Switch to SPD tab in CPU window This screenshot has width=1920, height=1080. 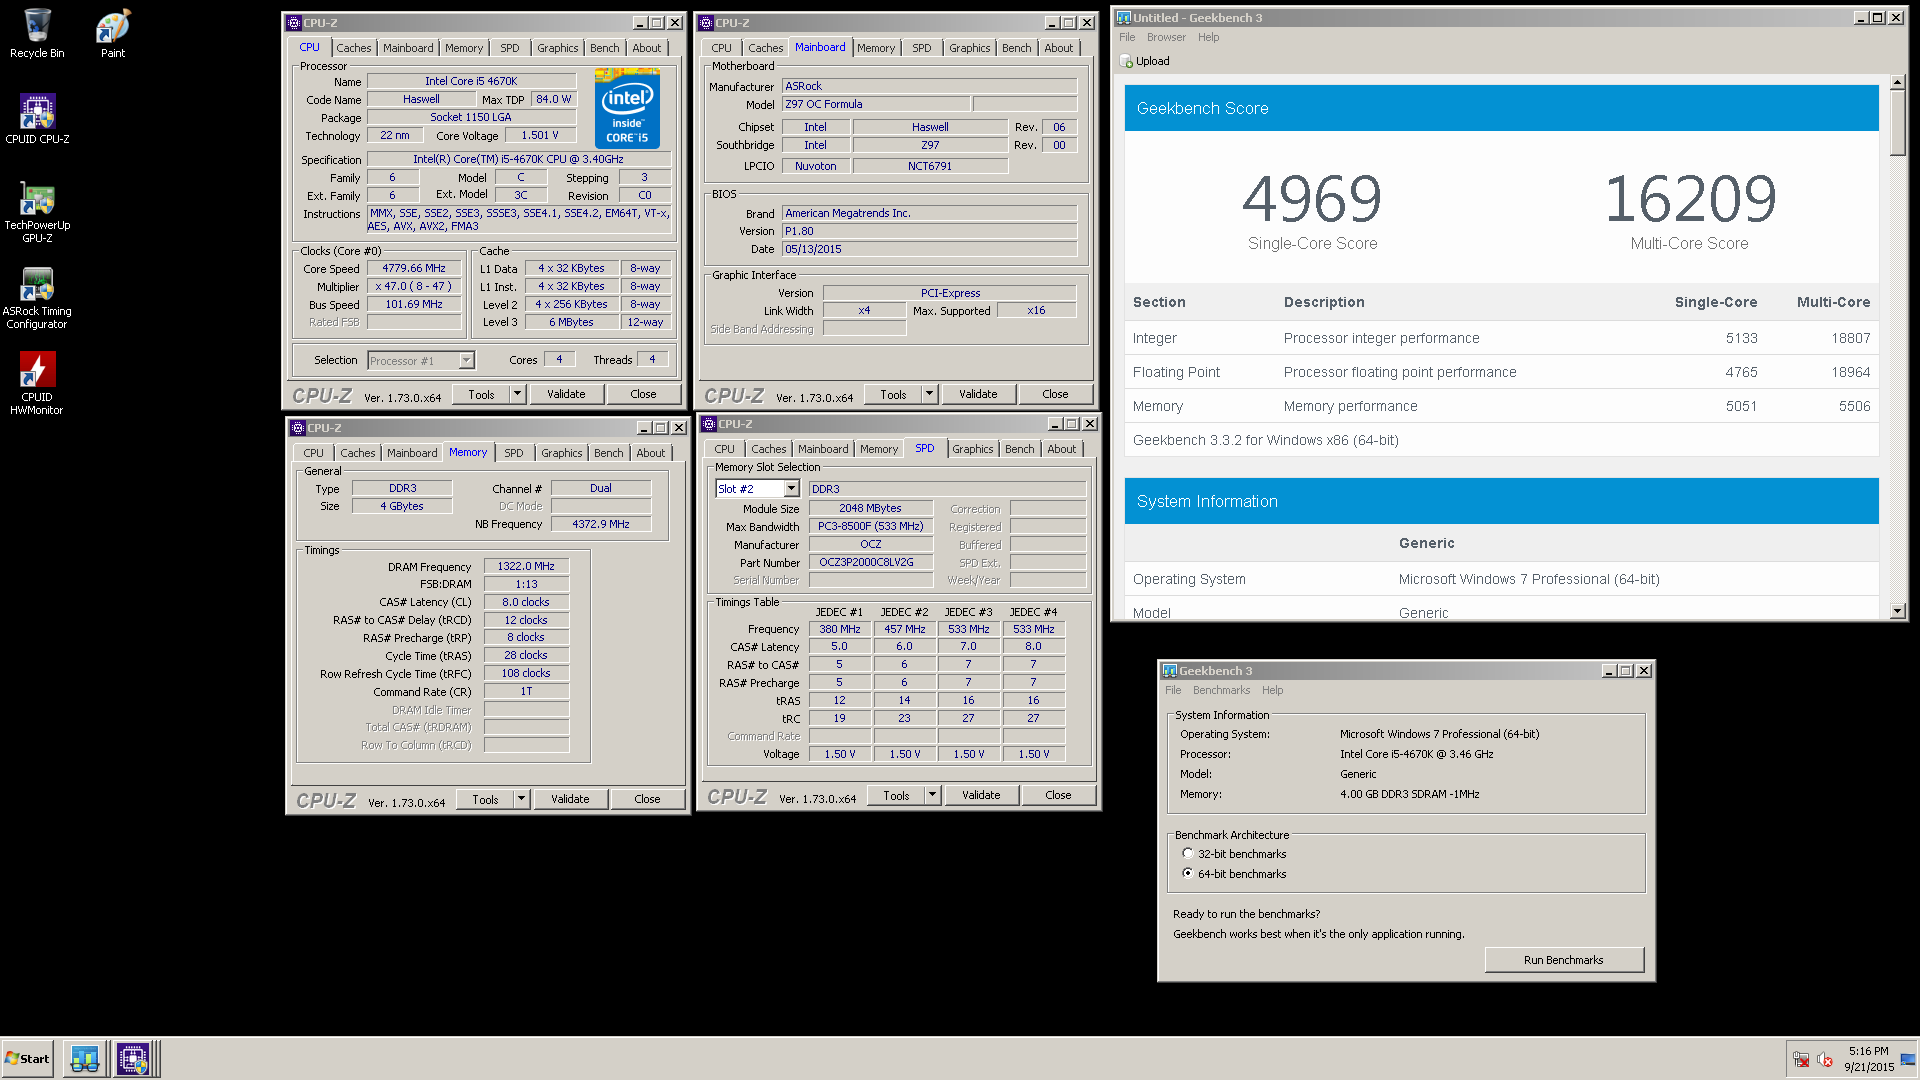(509, 48)
